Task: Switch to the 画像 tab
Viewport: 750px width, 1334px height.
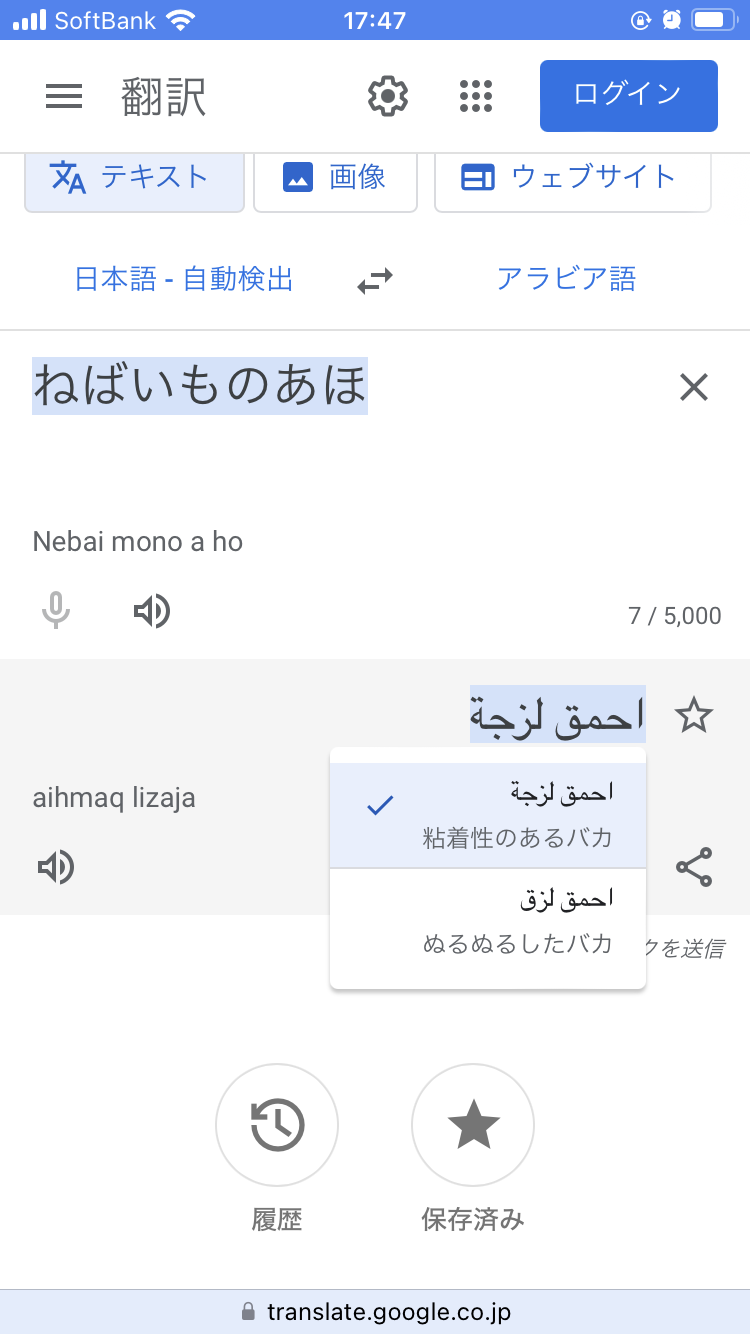Action: coord(335,178)
